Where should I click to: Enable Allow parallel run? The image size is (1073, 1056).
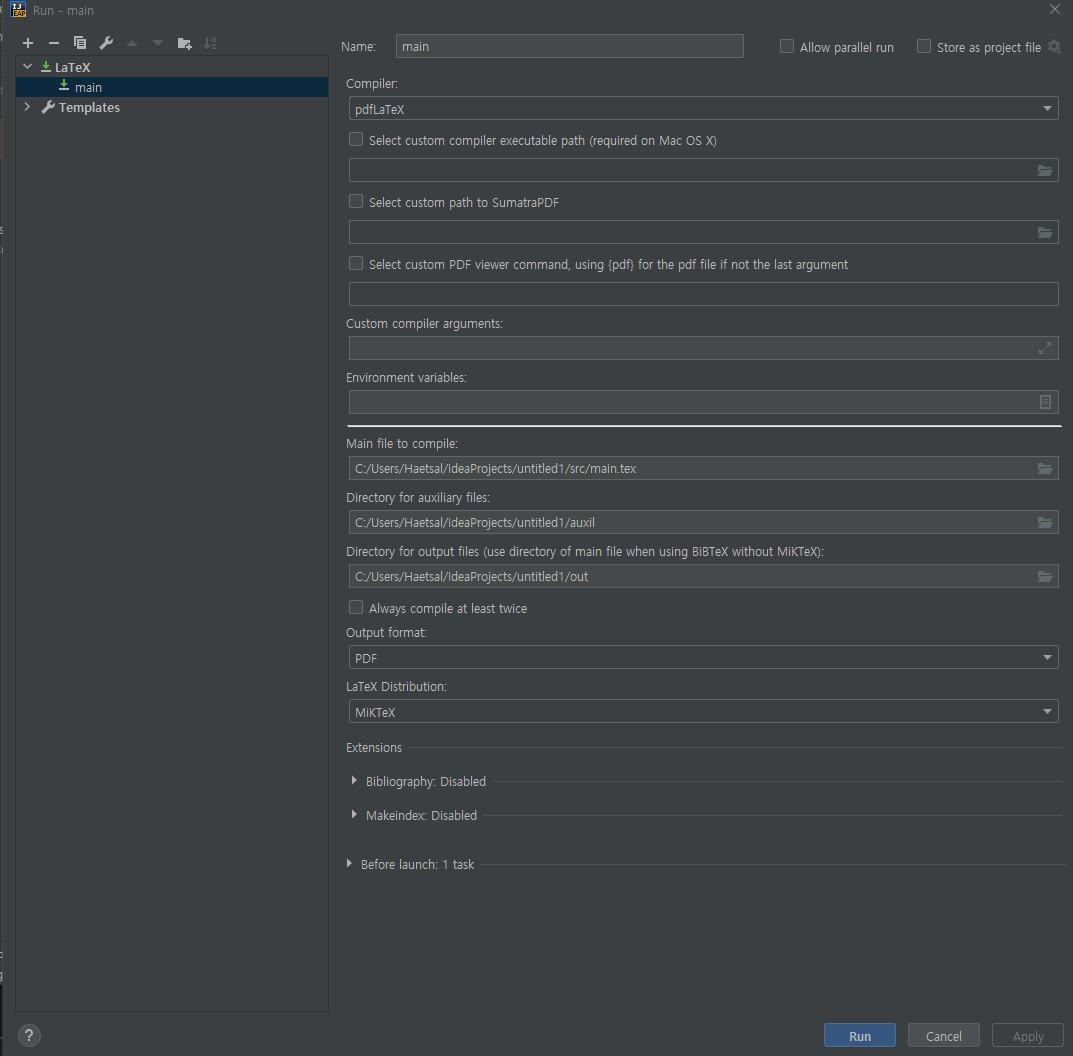[786, 46]
